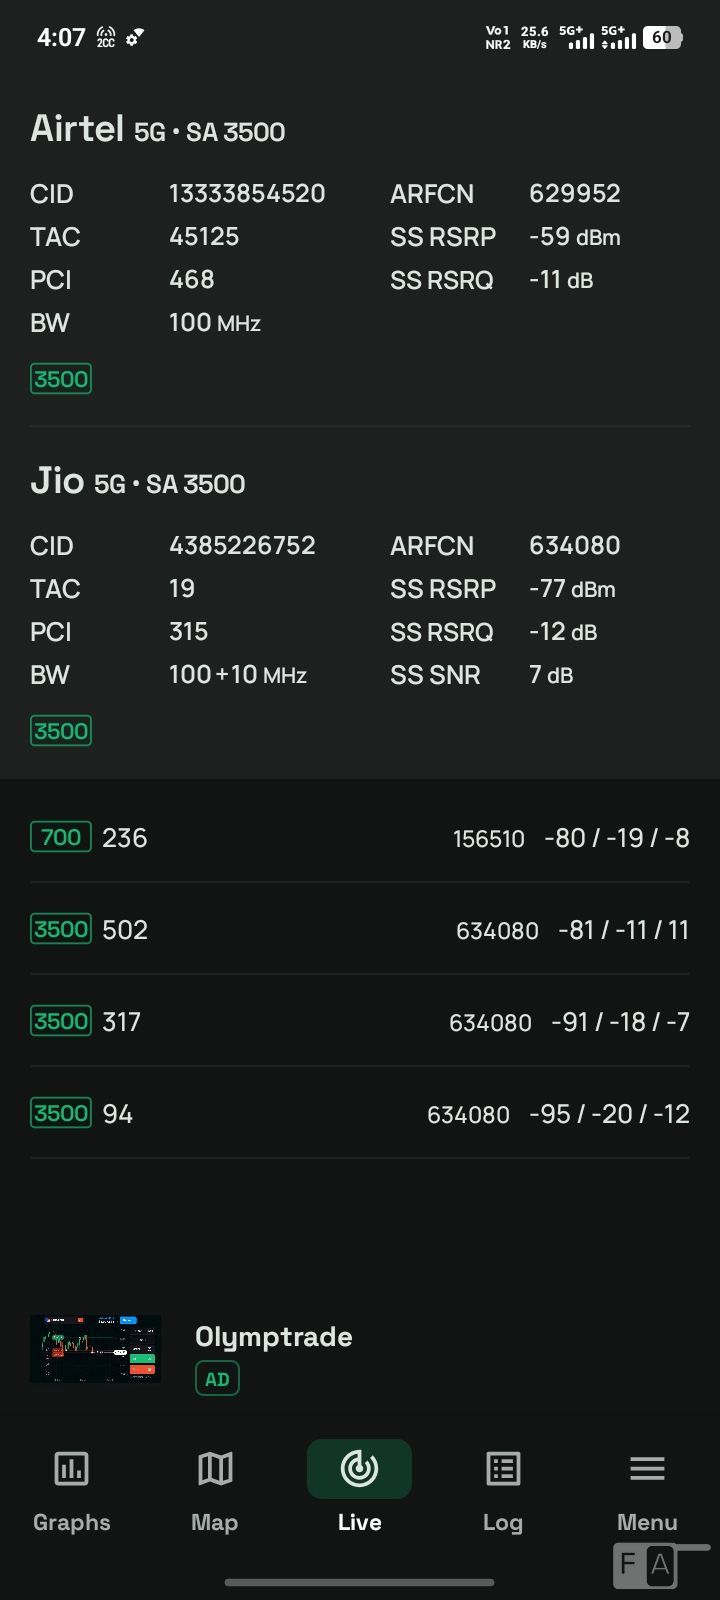
Task: Tap the Jio ARFCN value 634080
Action: [575, 545]
